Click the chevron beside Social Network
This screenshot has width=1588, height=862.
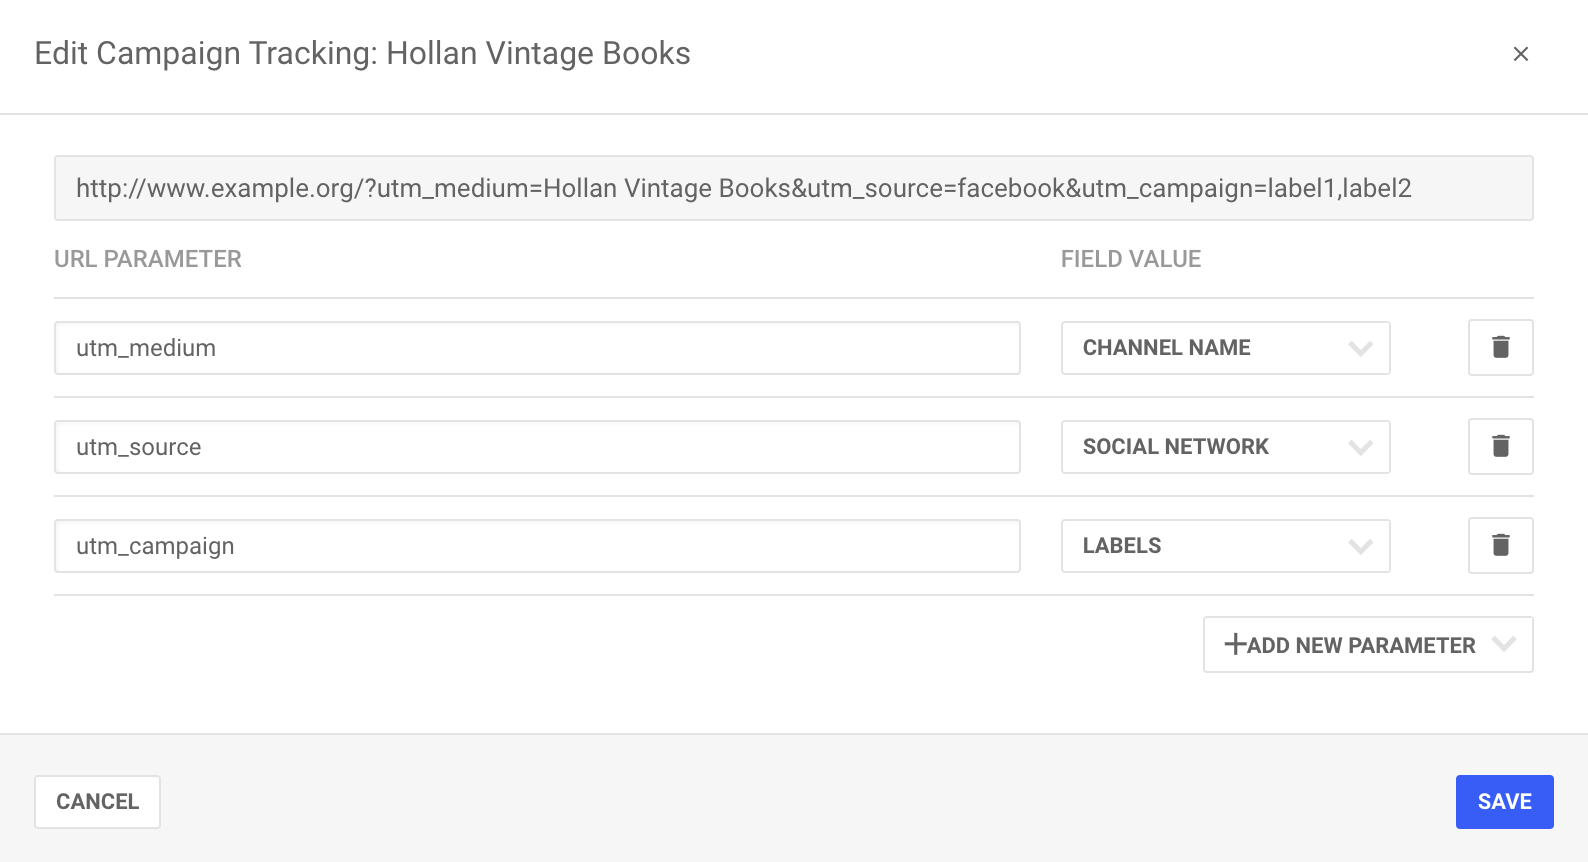(1360, 448)
